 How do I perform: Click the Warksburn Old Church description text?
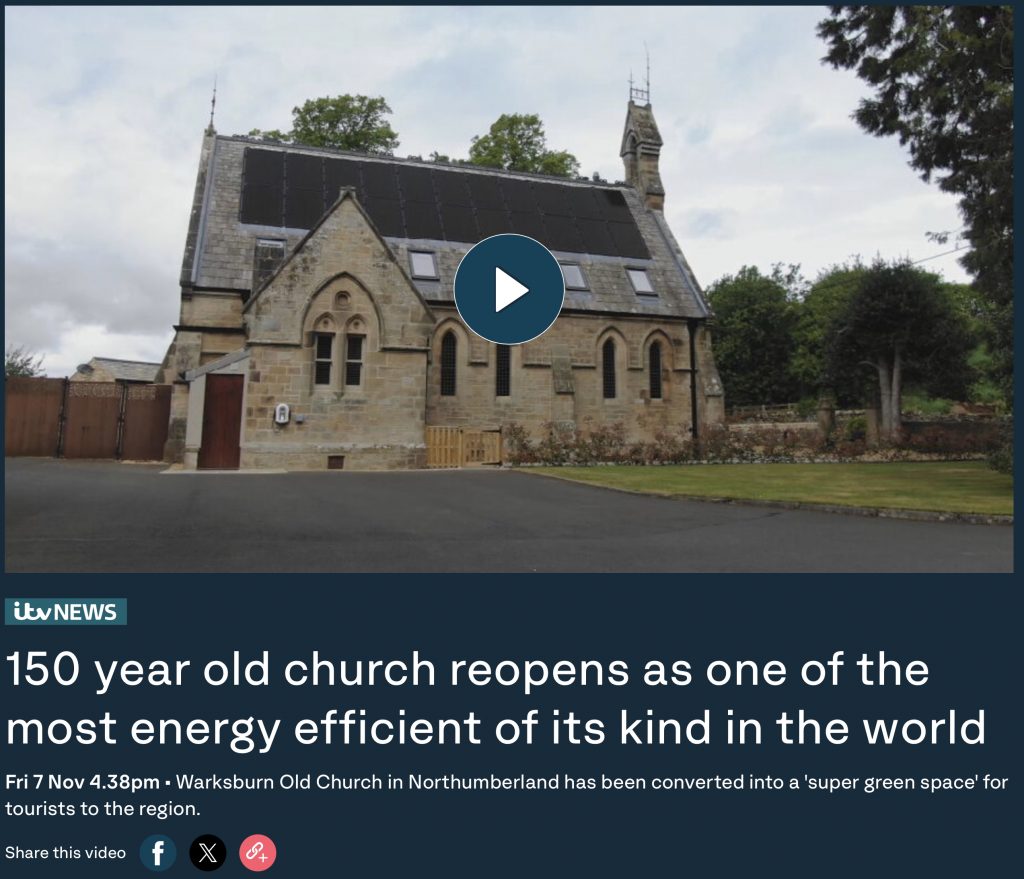click(x=507, y=795)
